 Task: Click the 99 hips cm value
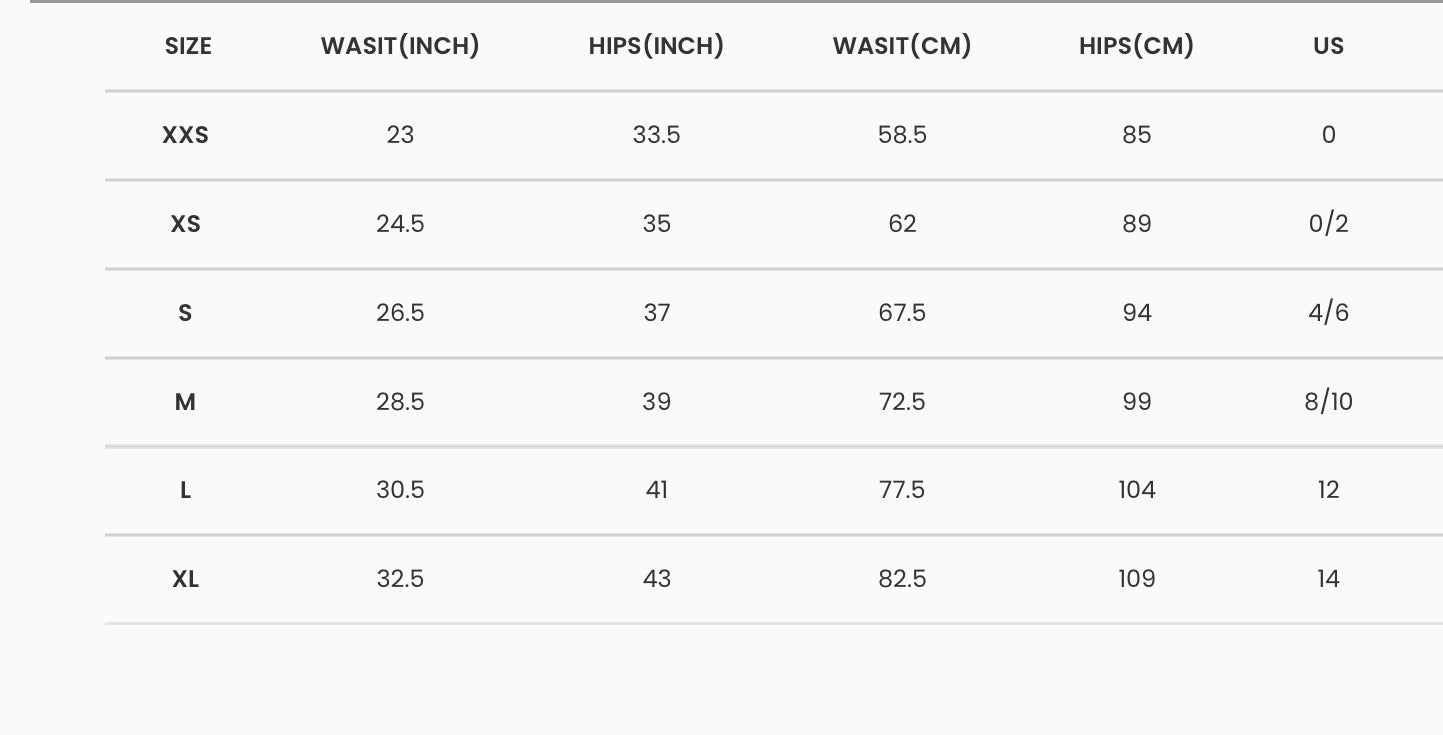tap(1137, 402)
